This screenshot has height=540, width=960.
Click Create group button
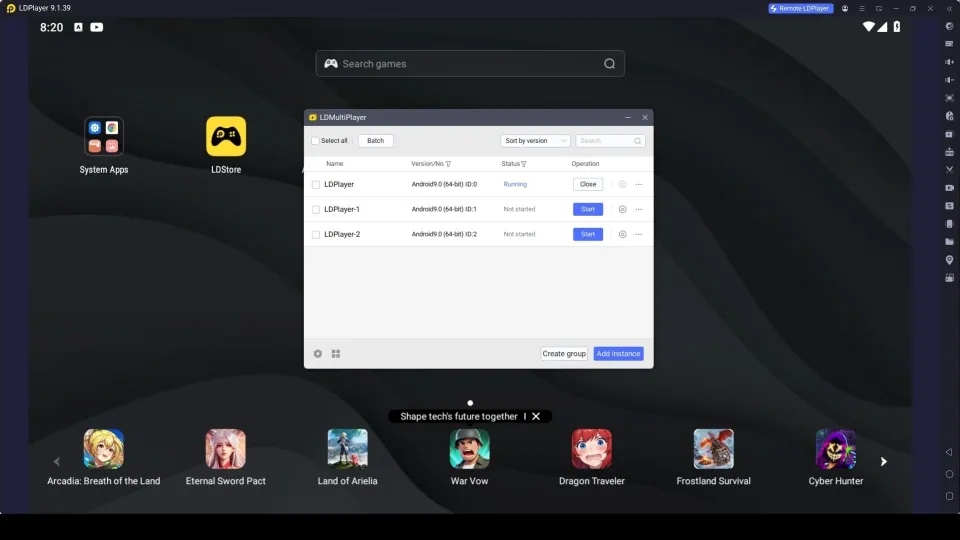[564, 354]
